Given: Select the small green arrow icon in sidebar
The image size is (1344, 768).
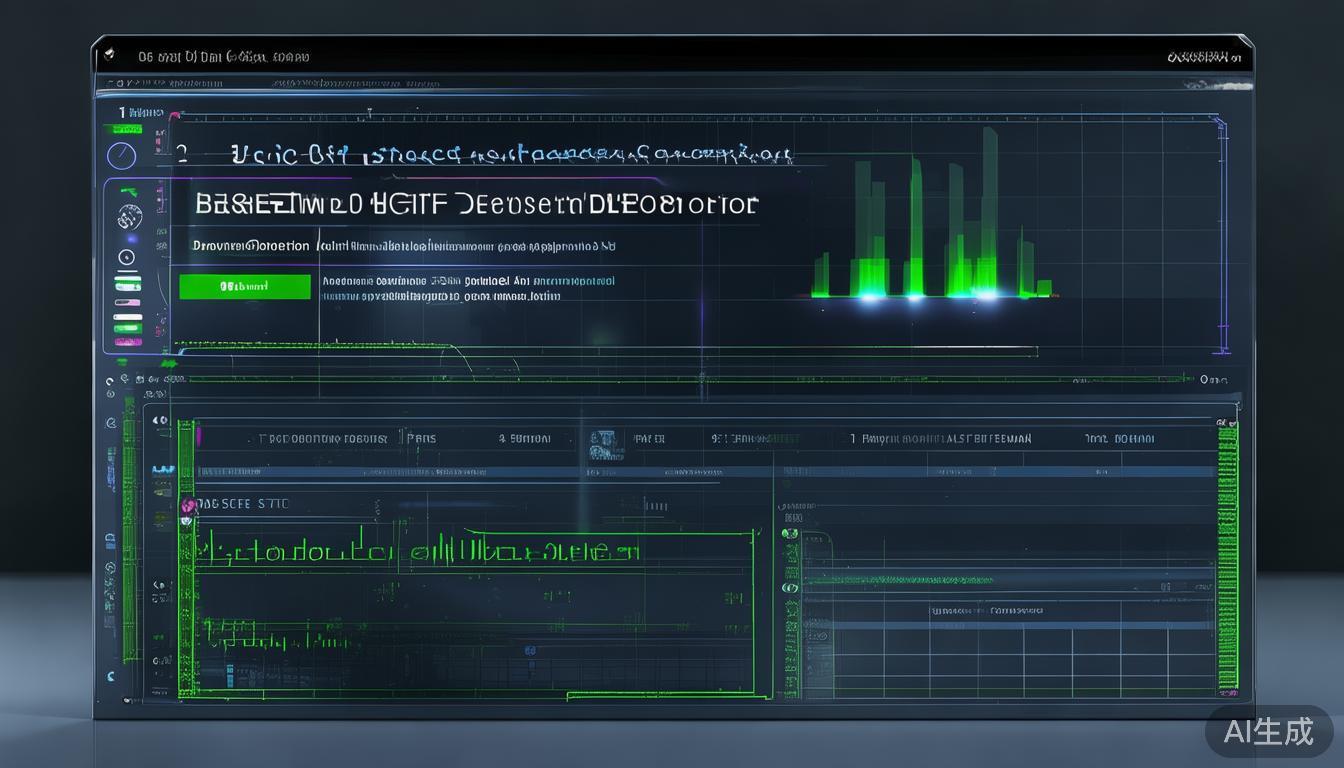Looking at the screenshot, I should tap(127, 191).
